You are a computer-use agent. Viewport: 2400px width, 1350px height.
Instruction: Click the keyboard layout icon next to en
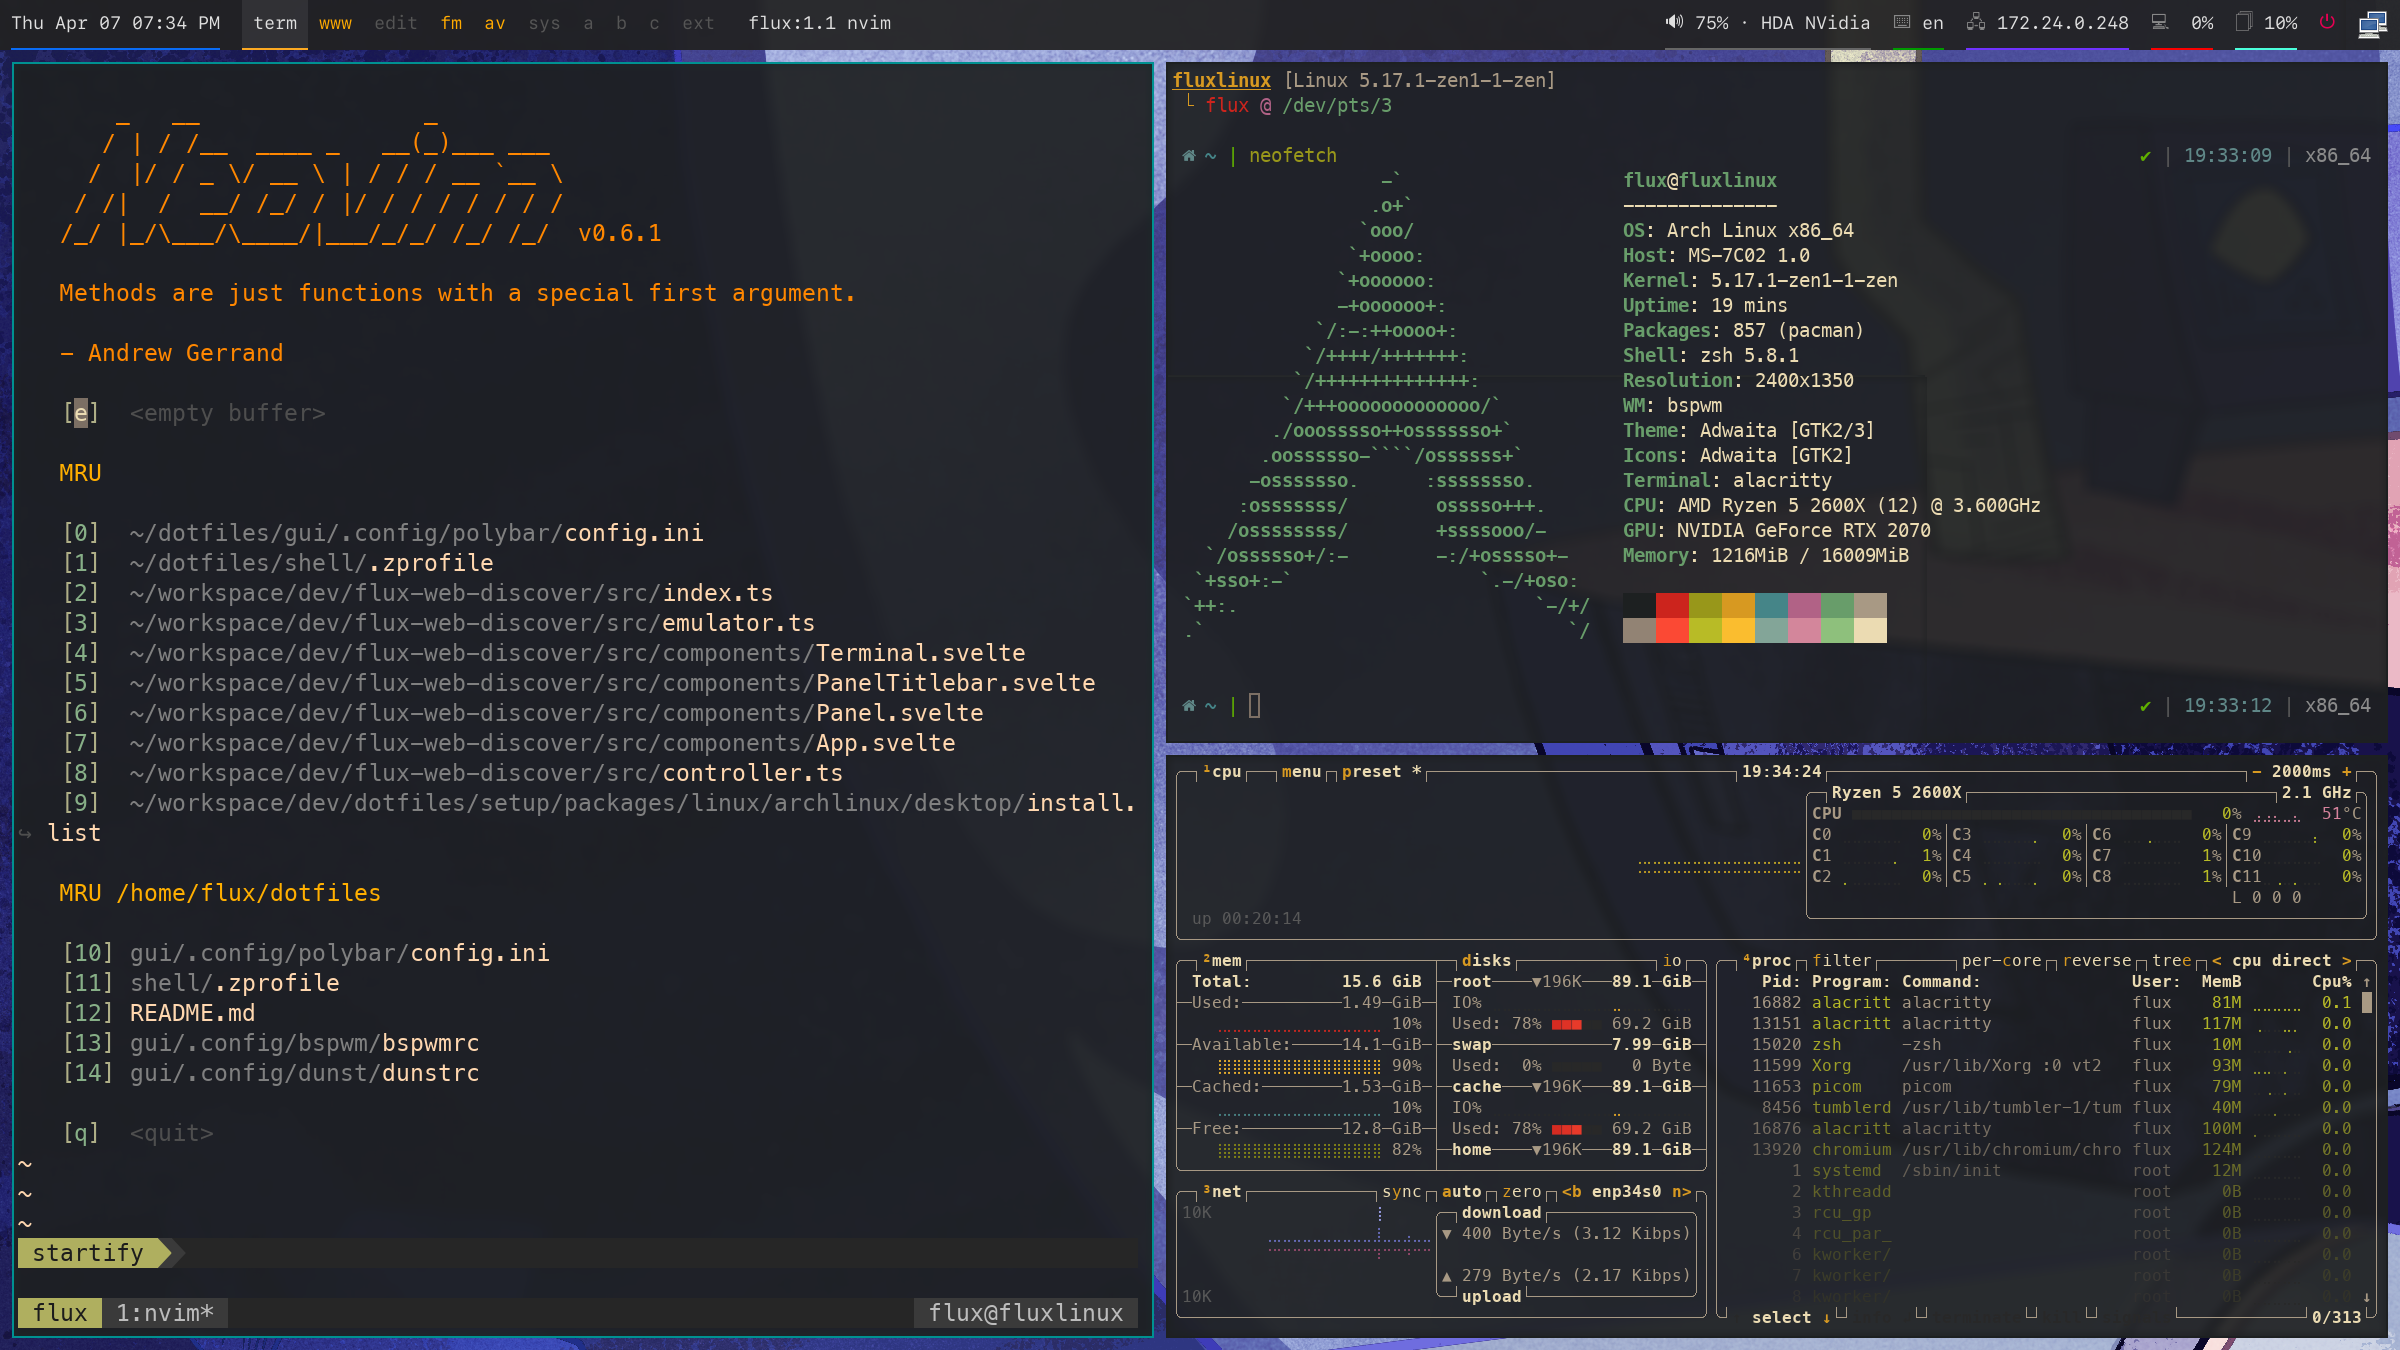point(1902,22)
